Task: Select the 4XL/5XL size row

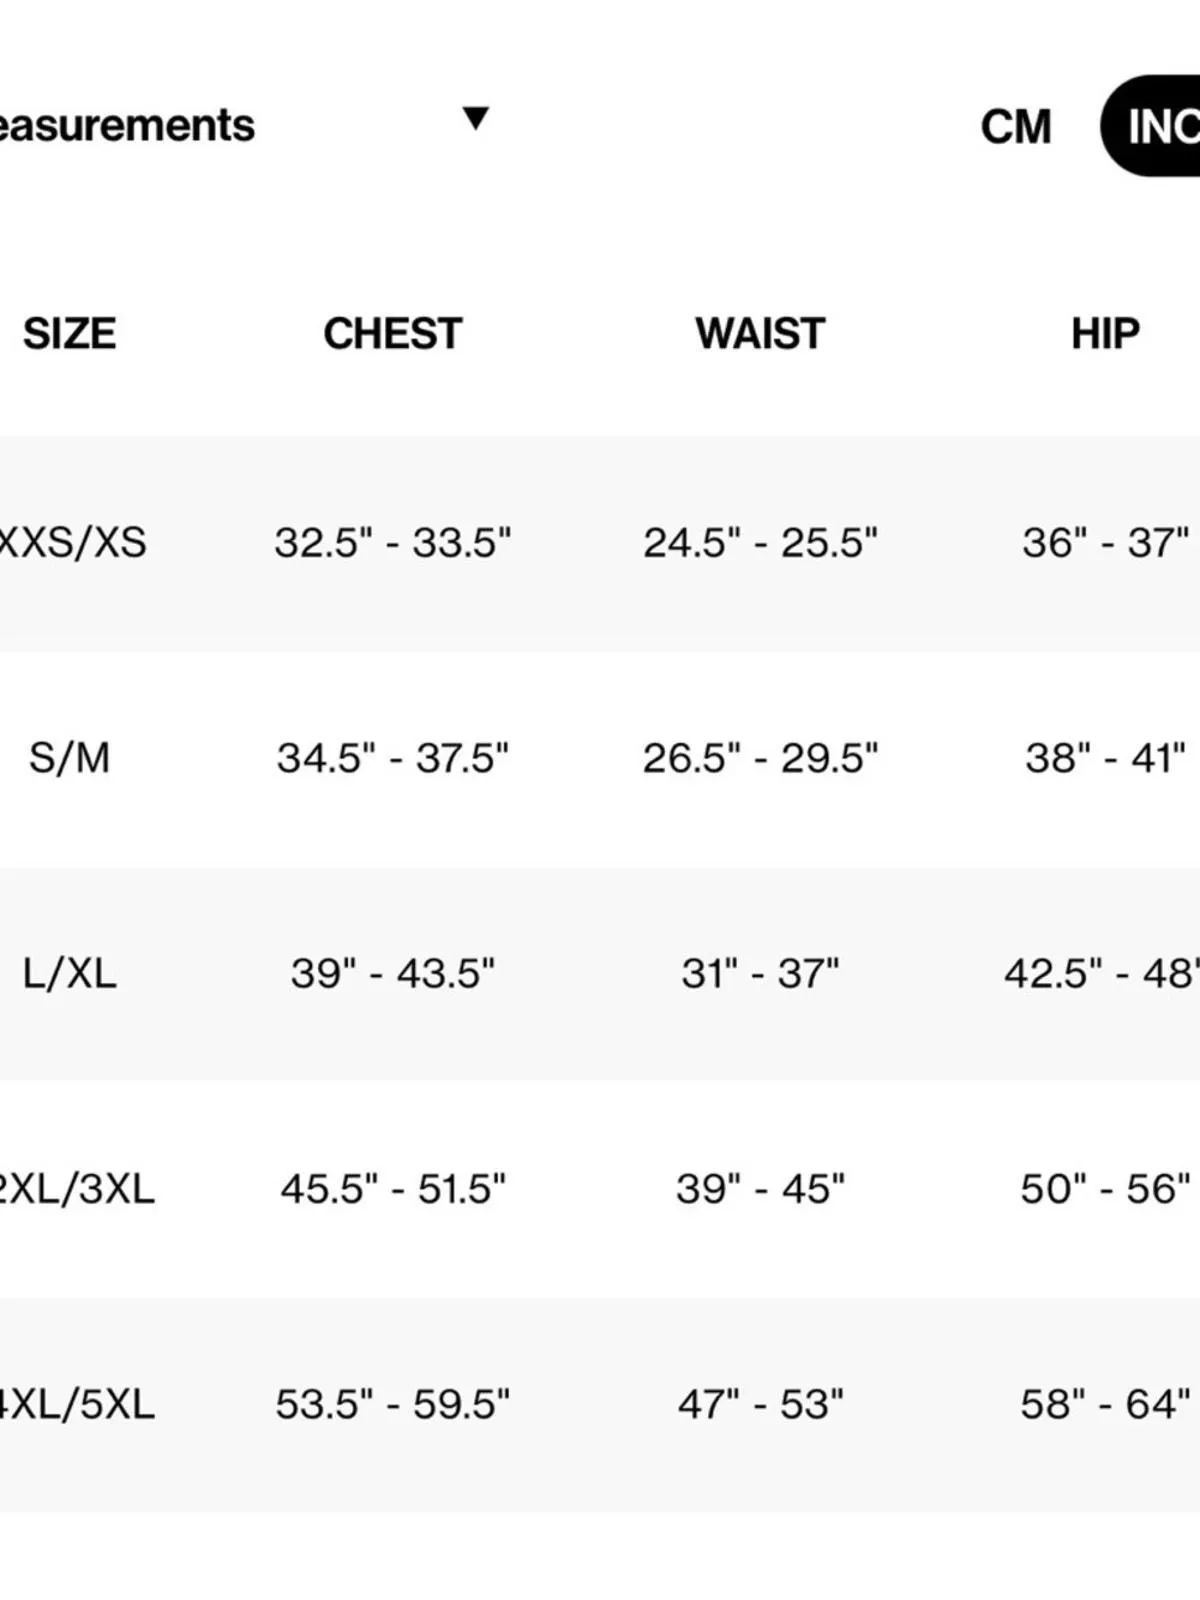Action: click(x=600, y=1405)
